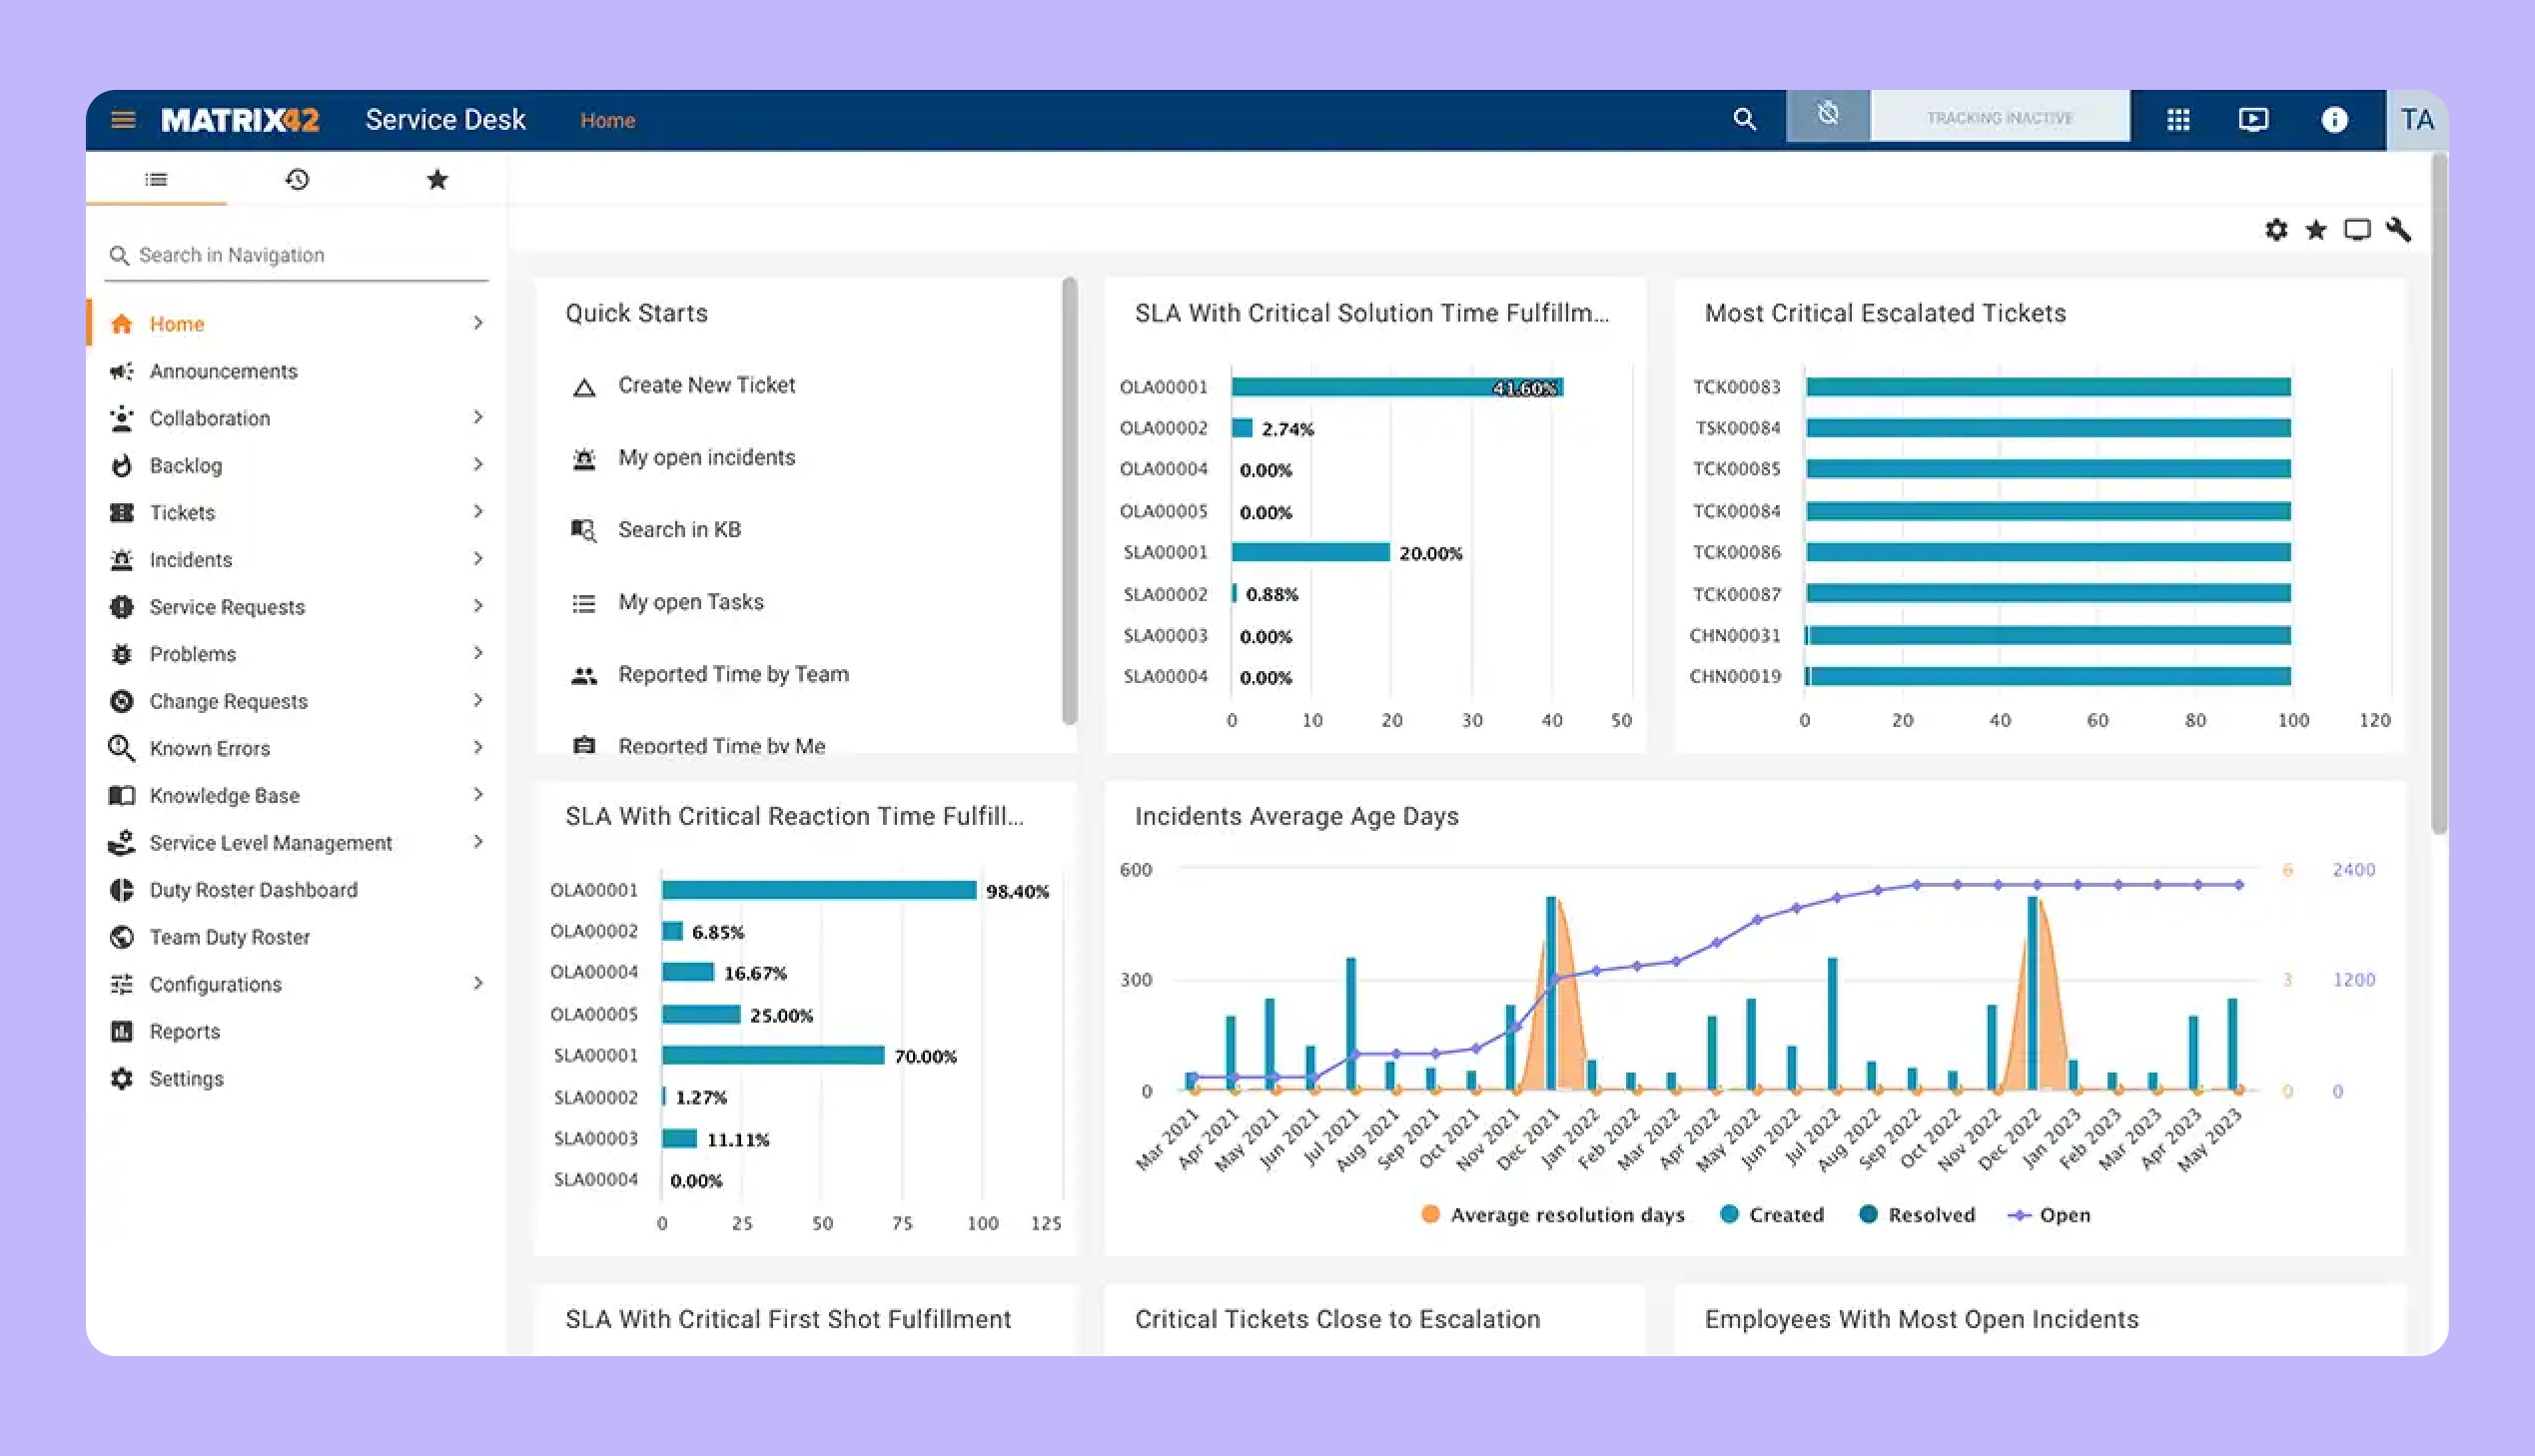Open dashboard settings gear icon
Viewport: 2535px width, 1456px height.
click(x=2276, y=230)
